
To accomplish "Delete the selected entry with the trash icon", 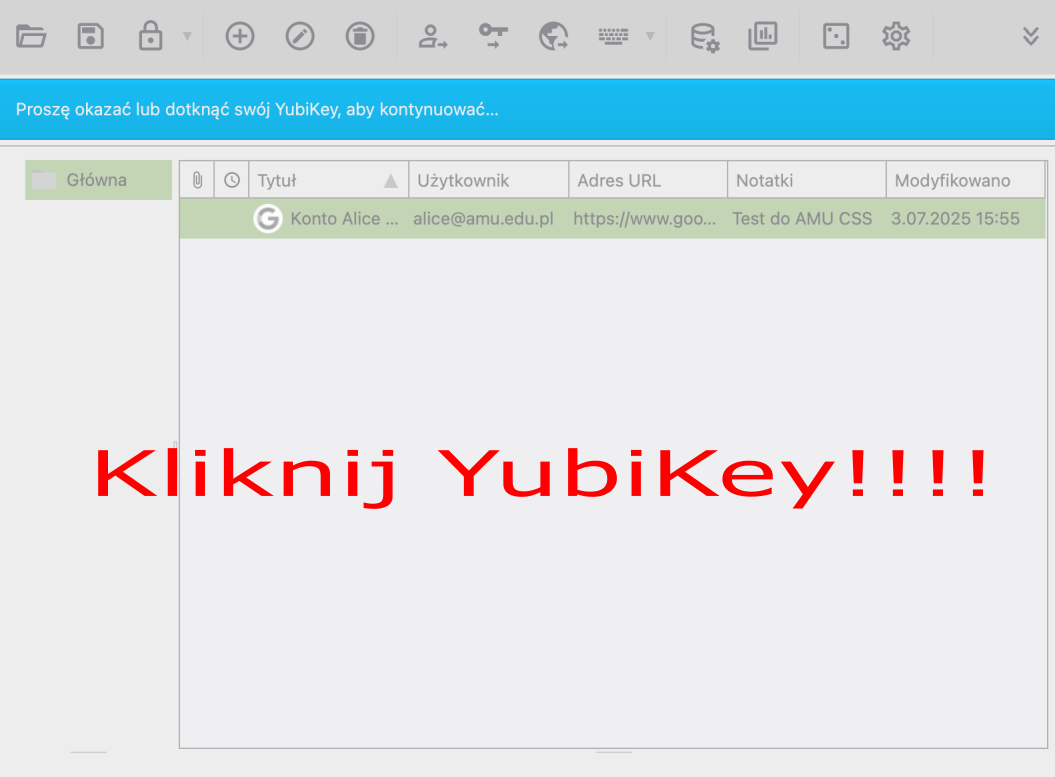I will point(360,37).
